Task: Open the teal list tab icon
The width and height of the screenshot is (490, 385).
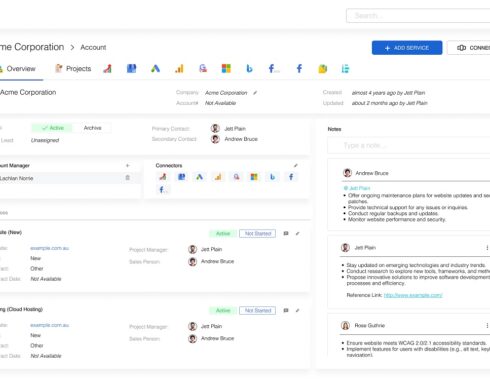Action: coord(345,69)
